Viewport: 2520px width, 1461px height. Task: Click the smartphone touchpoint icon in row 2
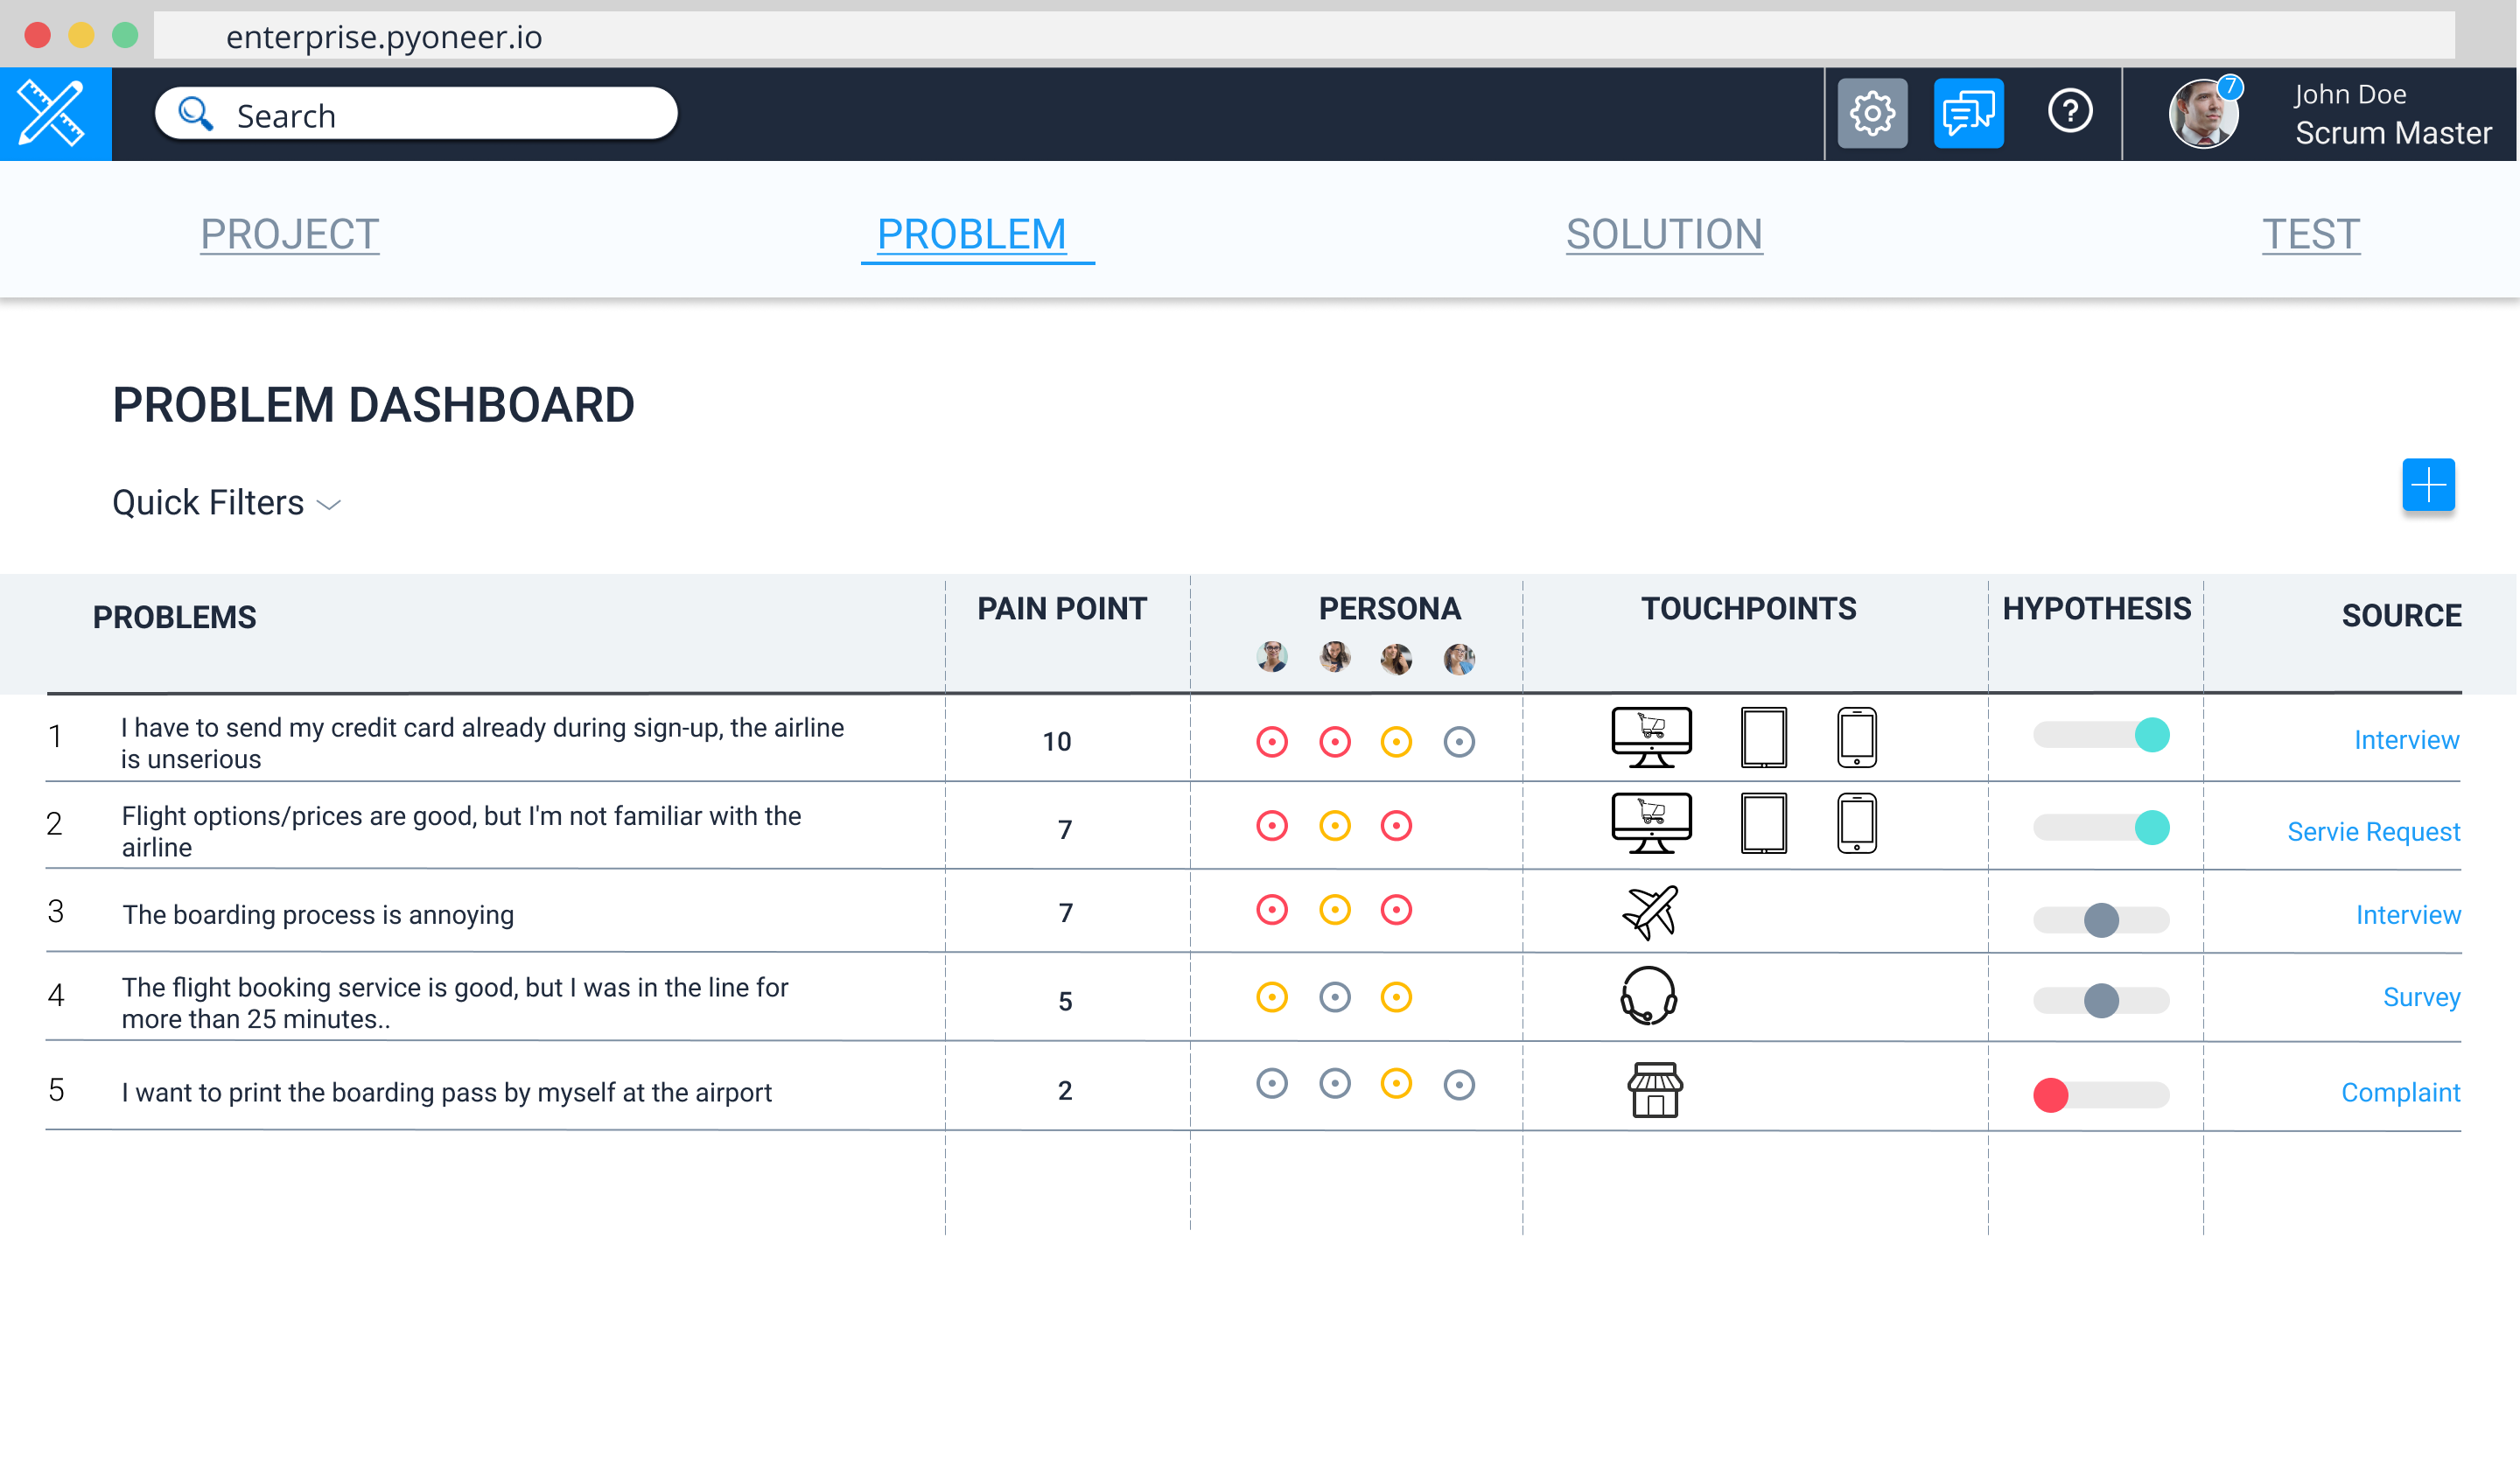1856,823
